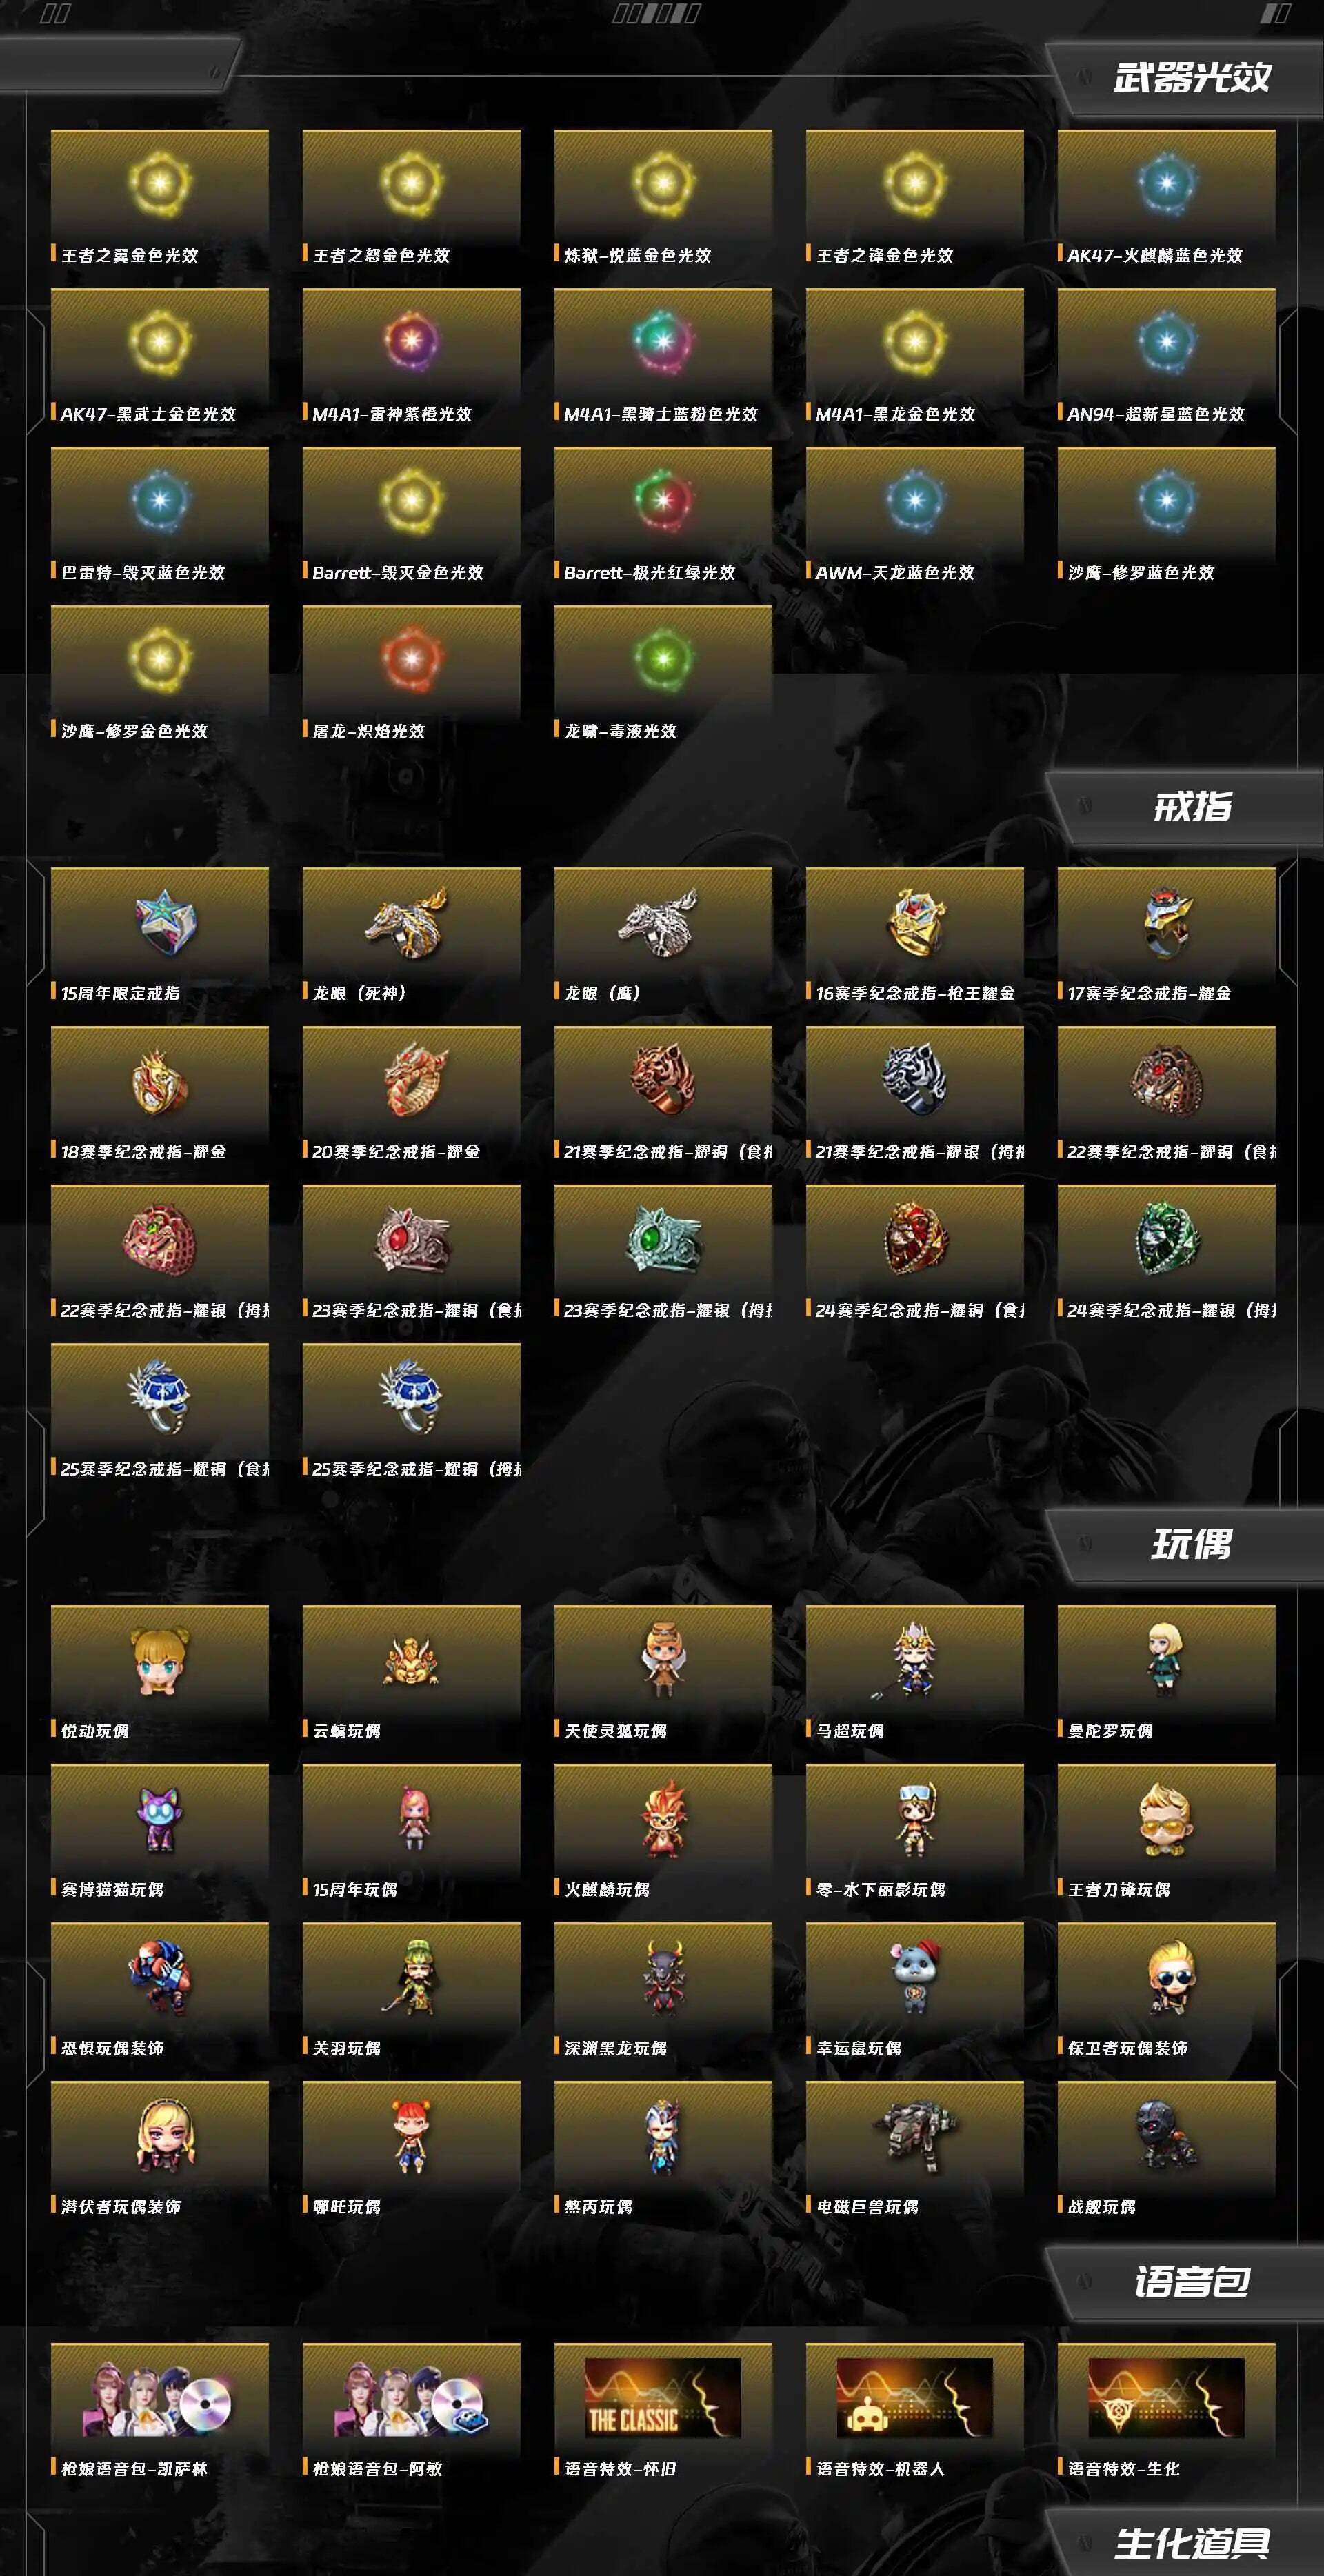Select the 15周年限定戒指 star ring icon
Viewport: 1324px width, 2576px height.
165,922
